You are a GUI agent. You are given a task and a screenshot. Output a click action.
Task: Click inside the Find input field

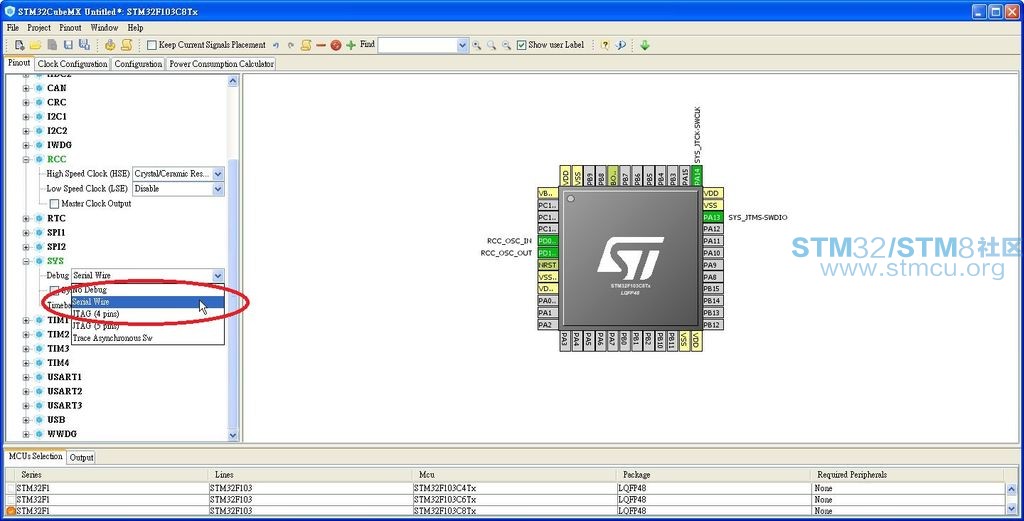coord(418,45)
